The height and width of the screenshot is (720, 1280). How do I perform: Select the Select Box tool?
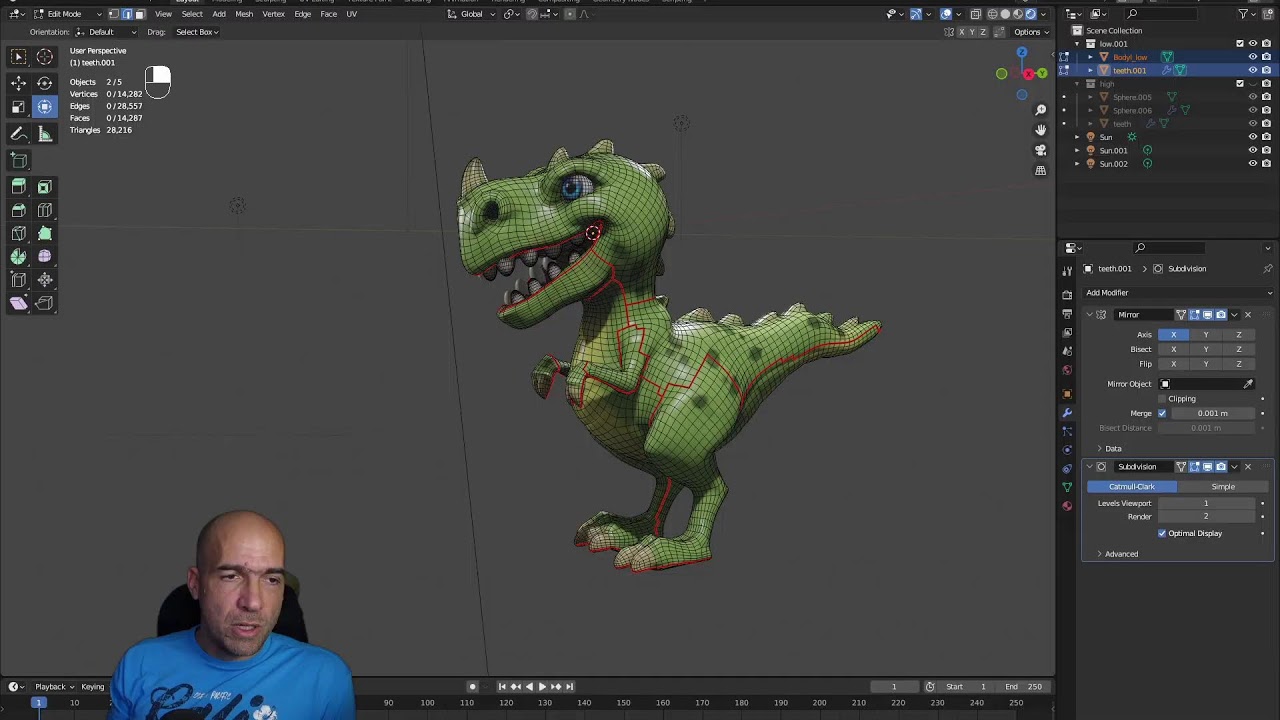[18, 58]
